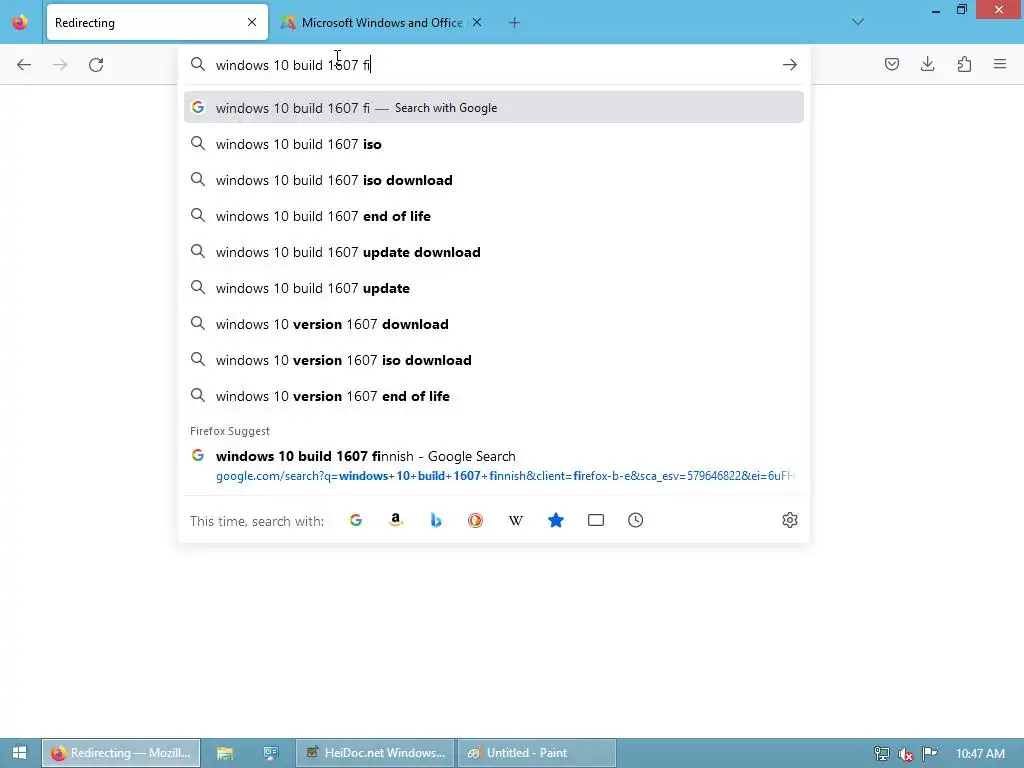Click the muted volume tray icon
This screenshot has width=1024, height=768.
(906, 754)
